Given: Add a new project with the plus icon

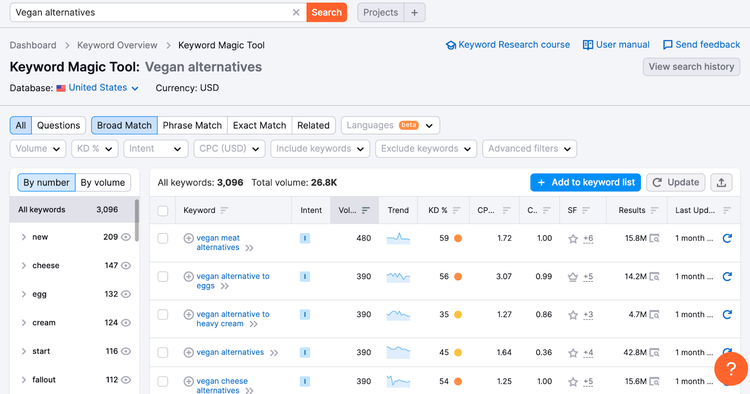Looking at the screenshot, I should pos(414,12).
